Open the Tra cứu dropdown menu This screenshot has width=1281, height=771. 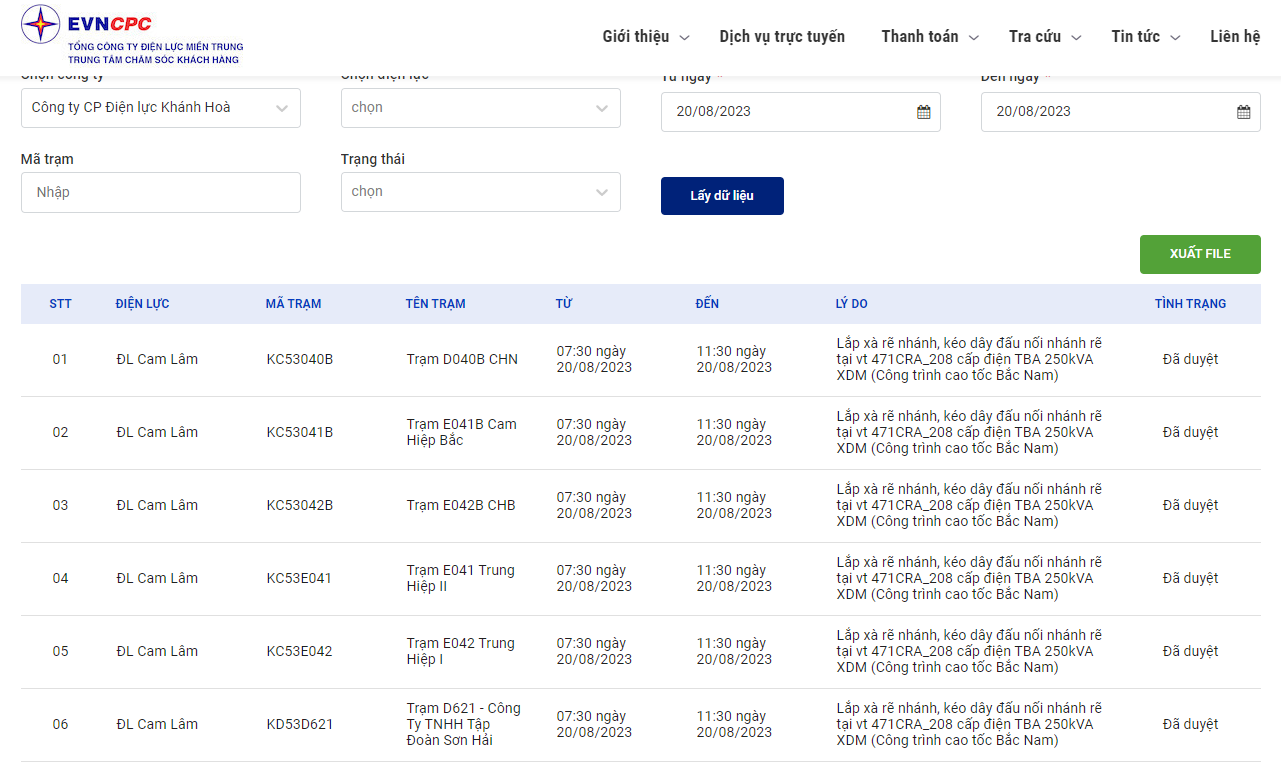tap(1045, 37)
